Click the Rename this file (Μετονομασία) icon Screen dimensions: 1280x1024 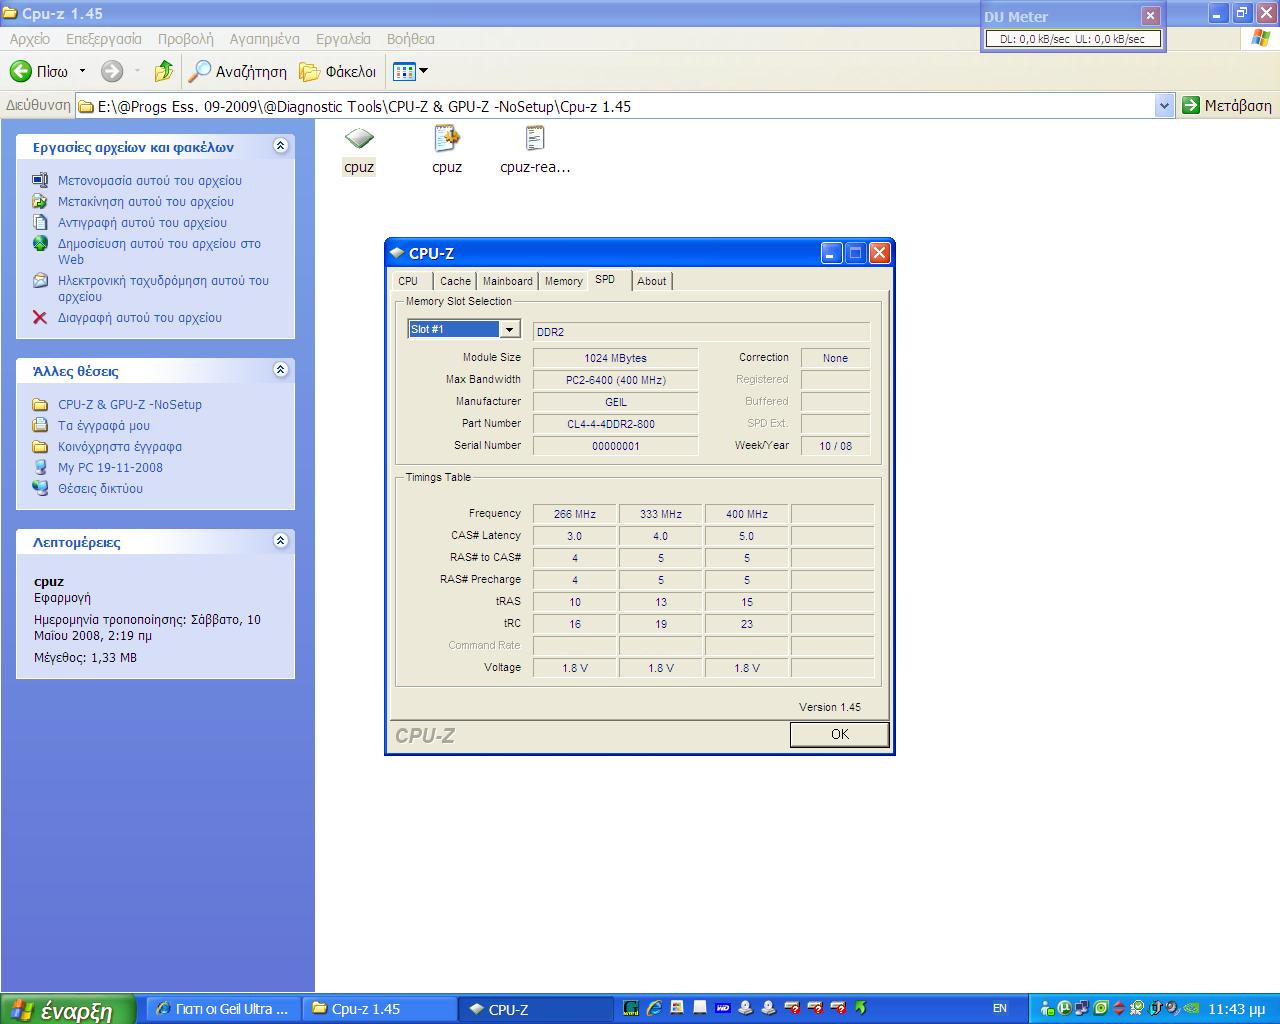[x=40, y=180]
